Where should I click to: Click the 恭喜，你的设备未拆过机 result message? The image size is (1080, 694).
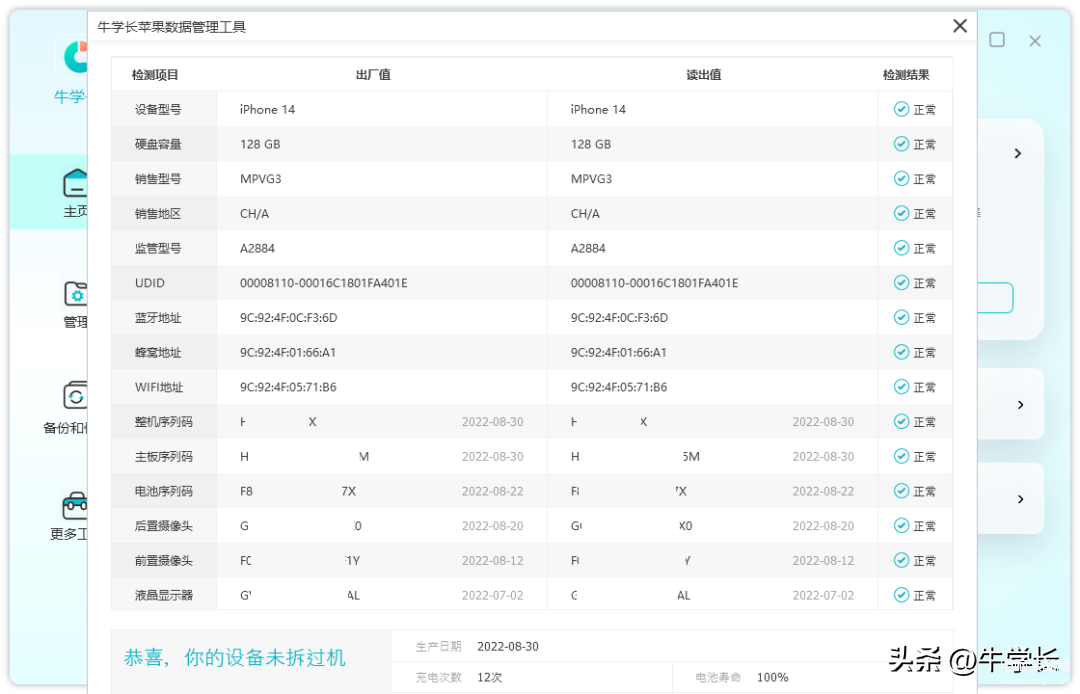point(235,658)
